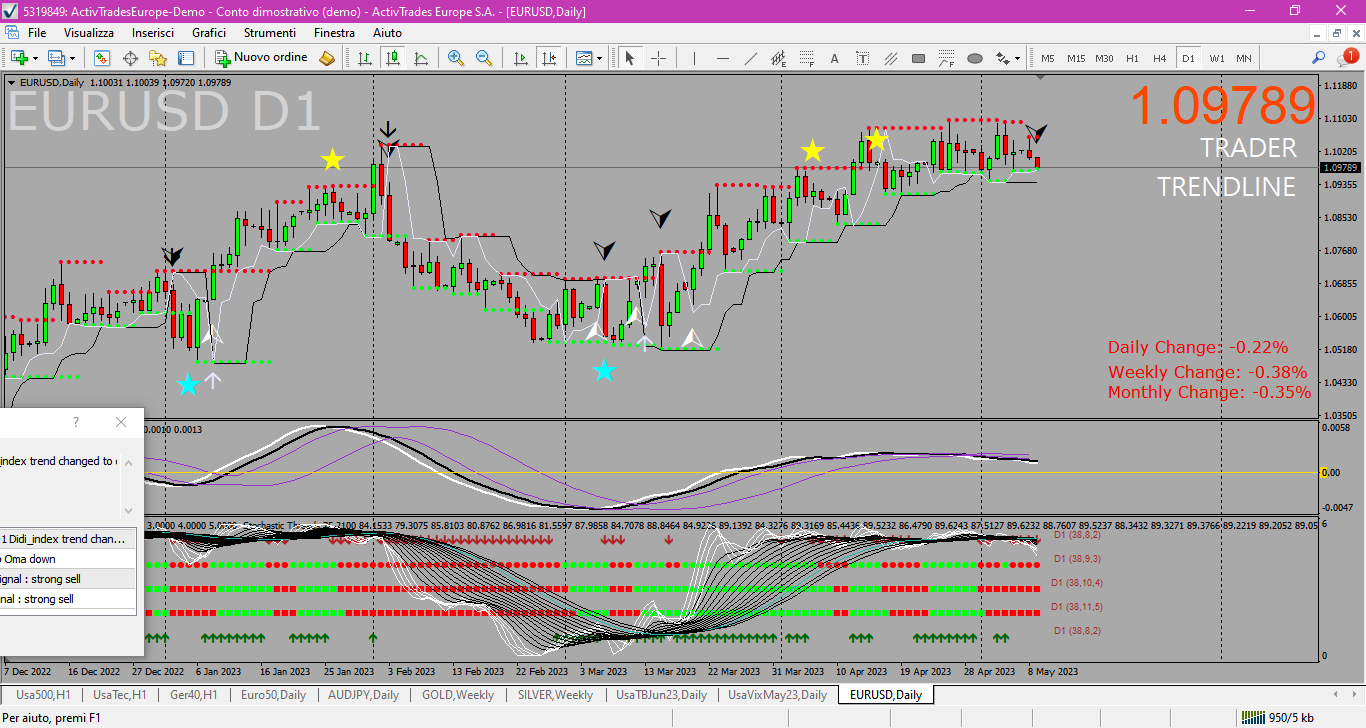The image size is (1366, 728).
Task: Switch to Usa500,H1 chart tab
Action: pyautogui.click(x=43, y=695)
